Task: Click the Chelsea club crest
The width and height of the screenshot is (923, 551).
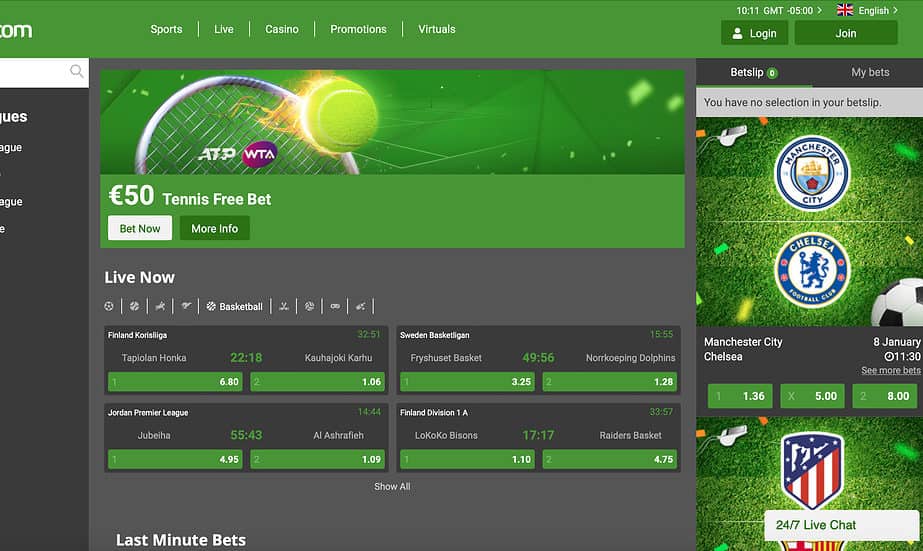Action: pos(812,270)
